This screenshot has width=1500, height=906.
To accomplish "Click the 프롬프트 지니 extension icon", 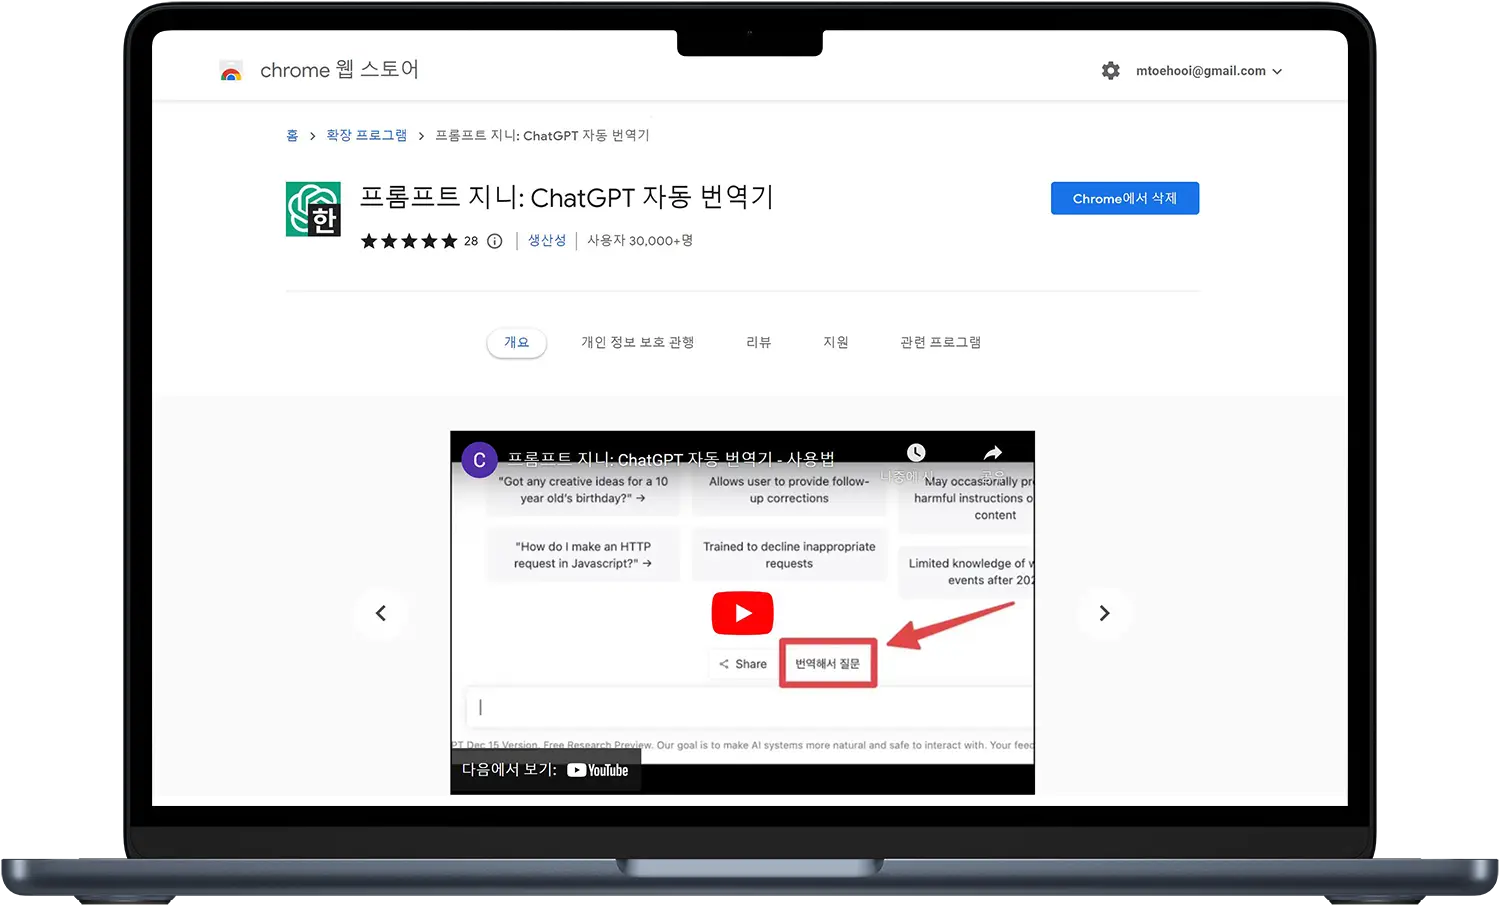I will click(x=313, y=209).
